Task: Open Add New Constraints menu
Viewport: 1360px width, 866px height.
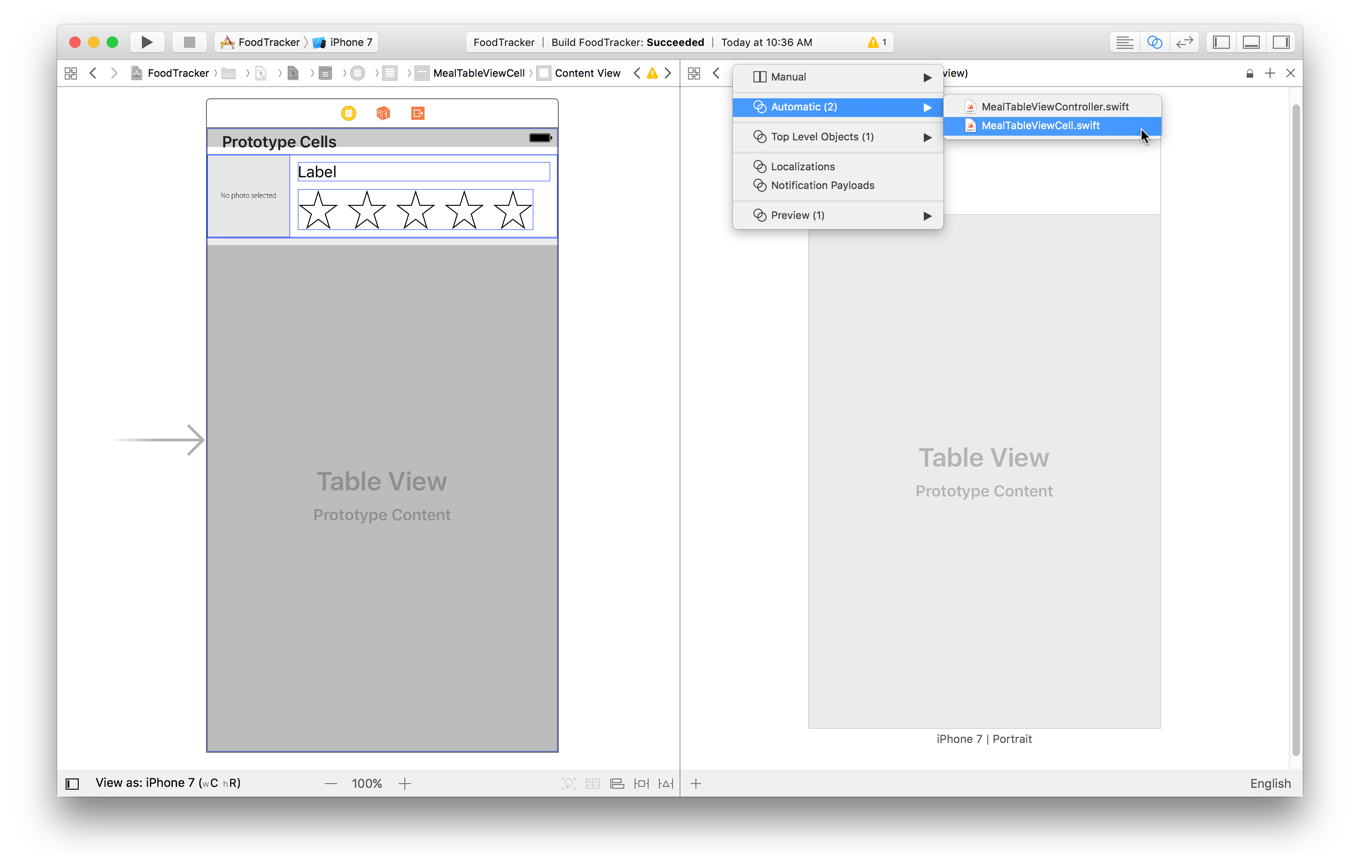Action: (x=642, y=784)
